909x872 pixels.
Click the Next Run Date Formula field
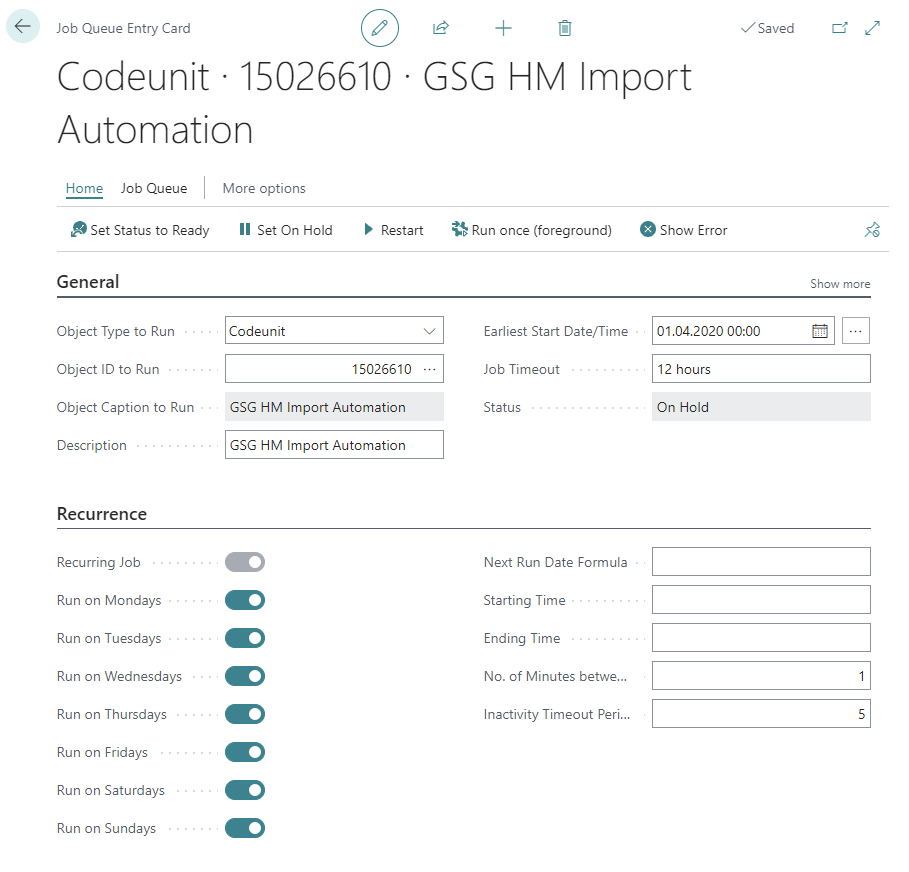[761, 562]
